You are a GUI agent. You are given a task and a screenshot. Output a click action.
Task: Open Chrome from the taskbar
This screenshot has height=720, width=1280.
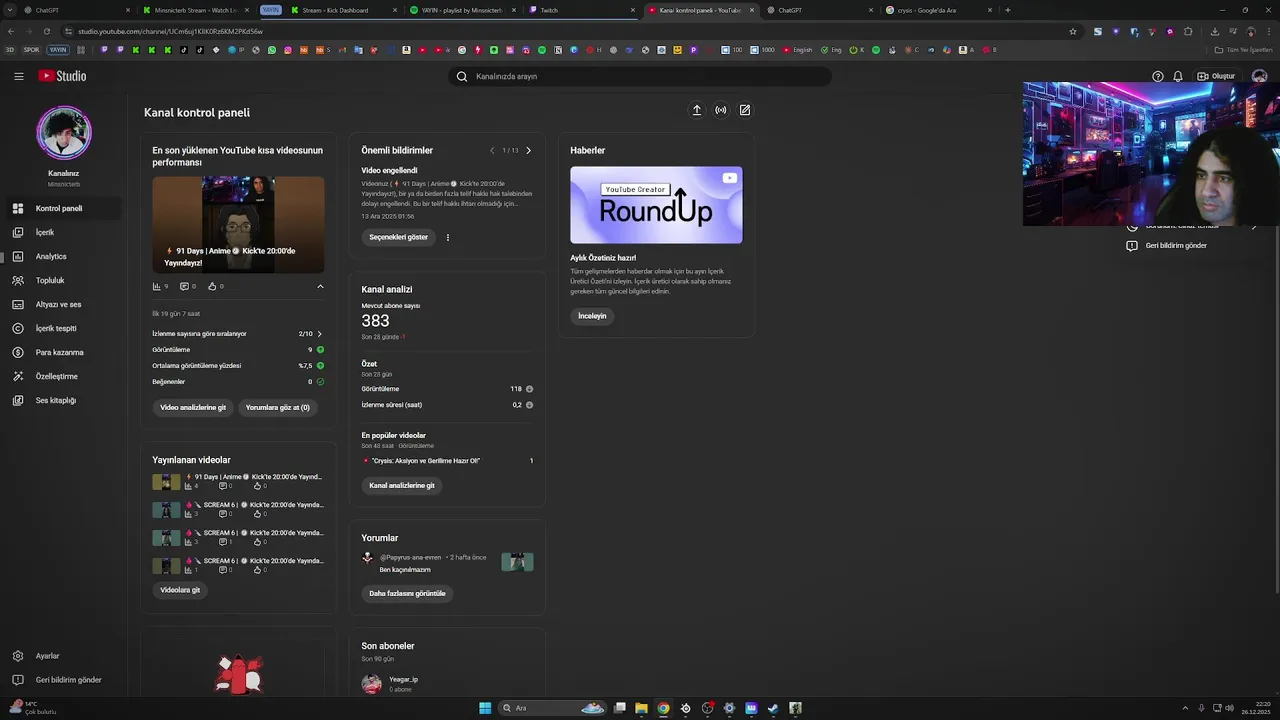click(x=663, y=708)
